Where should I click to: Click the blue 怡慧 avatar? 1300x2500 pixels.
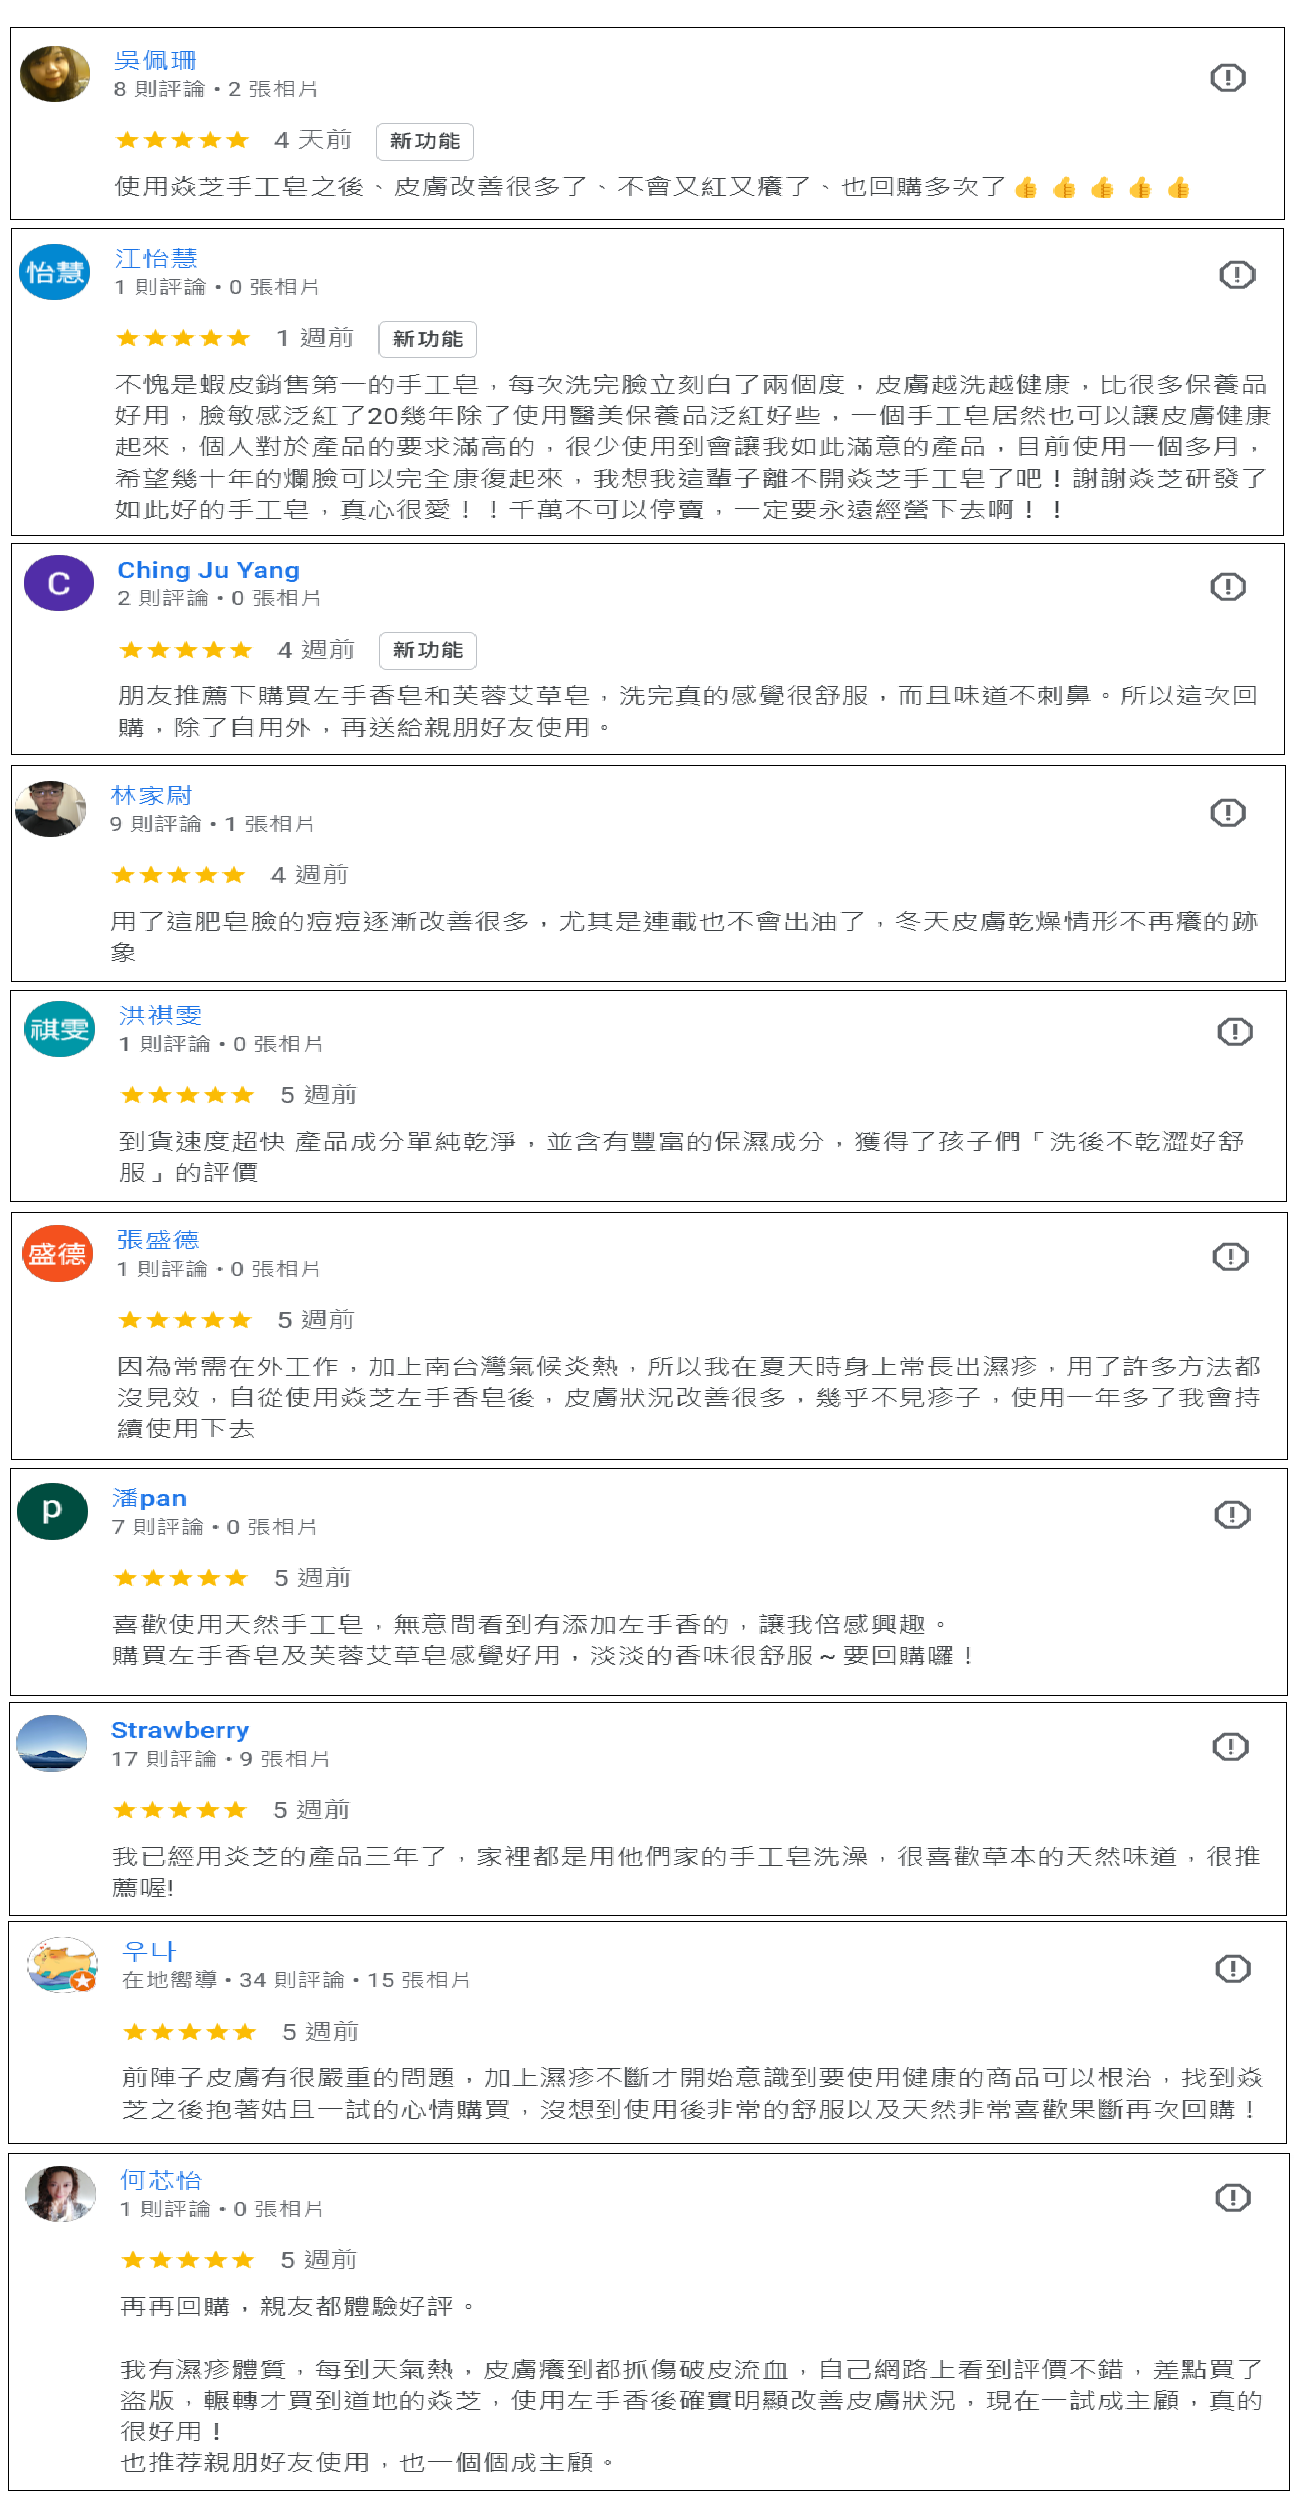pos(55,272)
